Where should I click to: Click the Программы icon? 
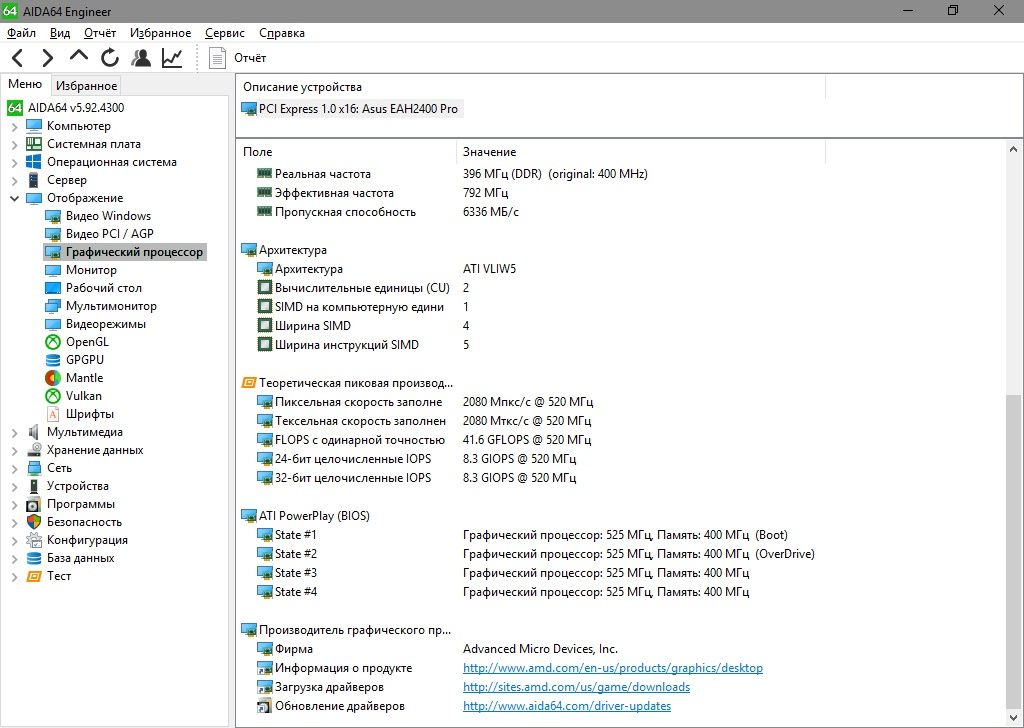click(x=34, y=504)
